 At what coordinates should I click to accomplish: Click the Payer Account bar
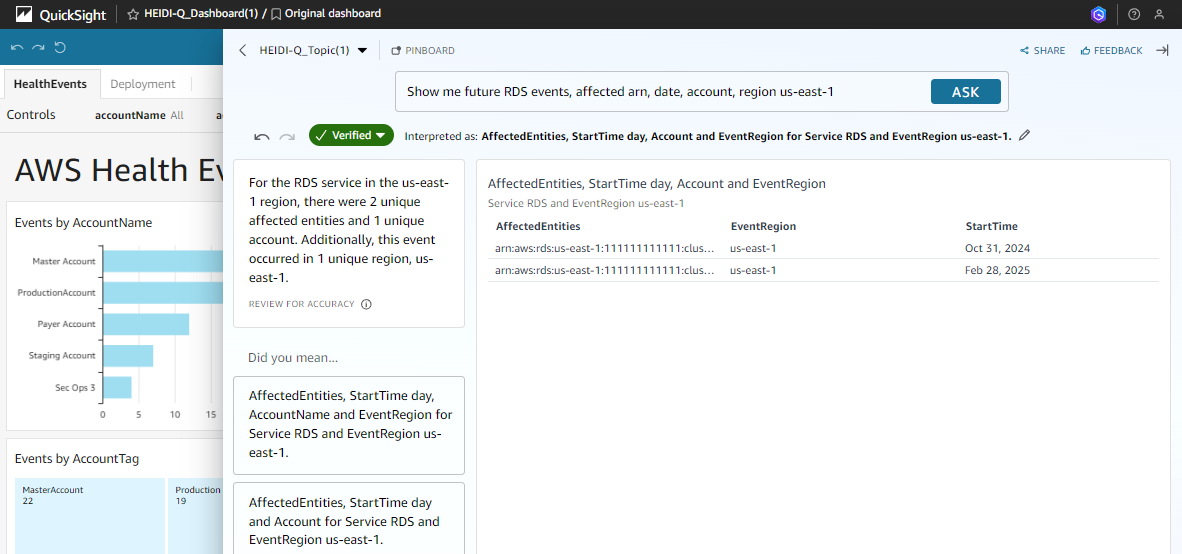(x=146, y=324)
